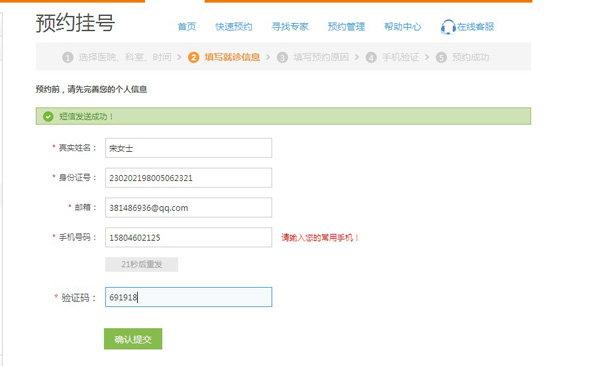Open the 帮助中心 navigation link

(x=403, y=26)
